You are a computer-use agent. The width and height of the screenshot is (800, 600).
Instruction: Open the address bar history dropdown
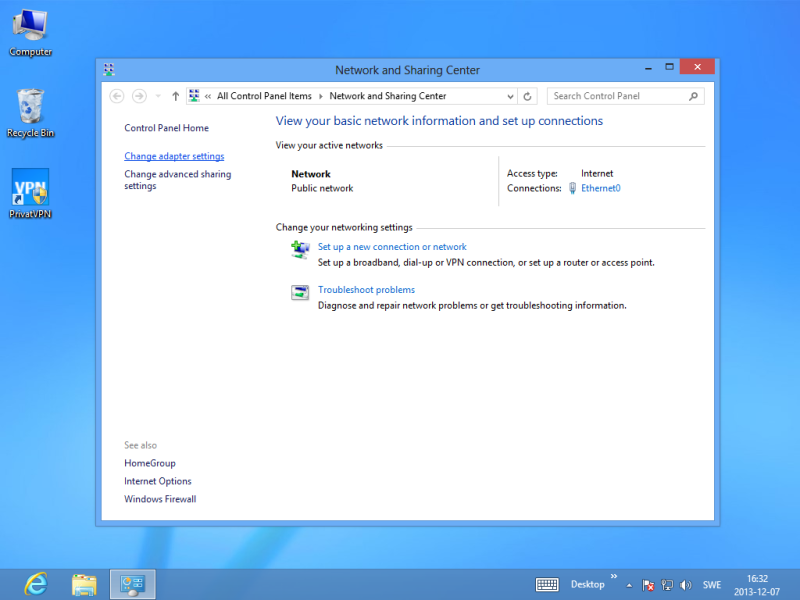coord(510,96)
